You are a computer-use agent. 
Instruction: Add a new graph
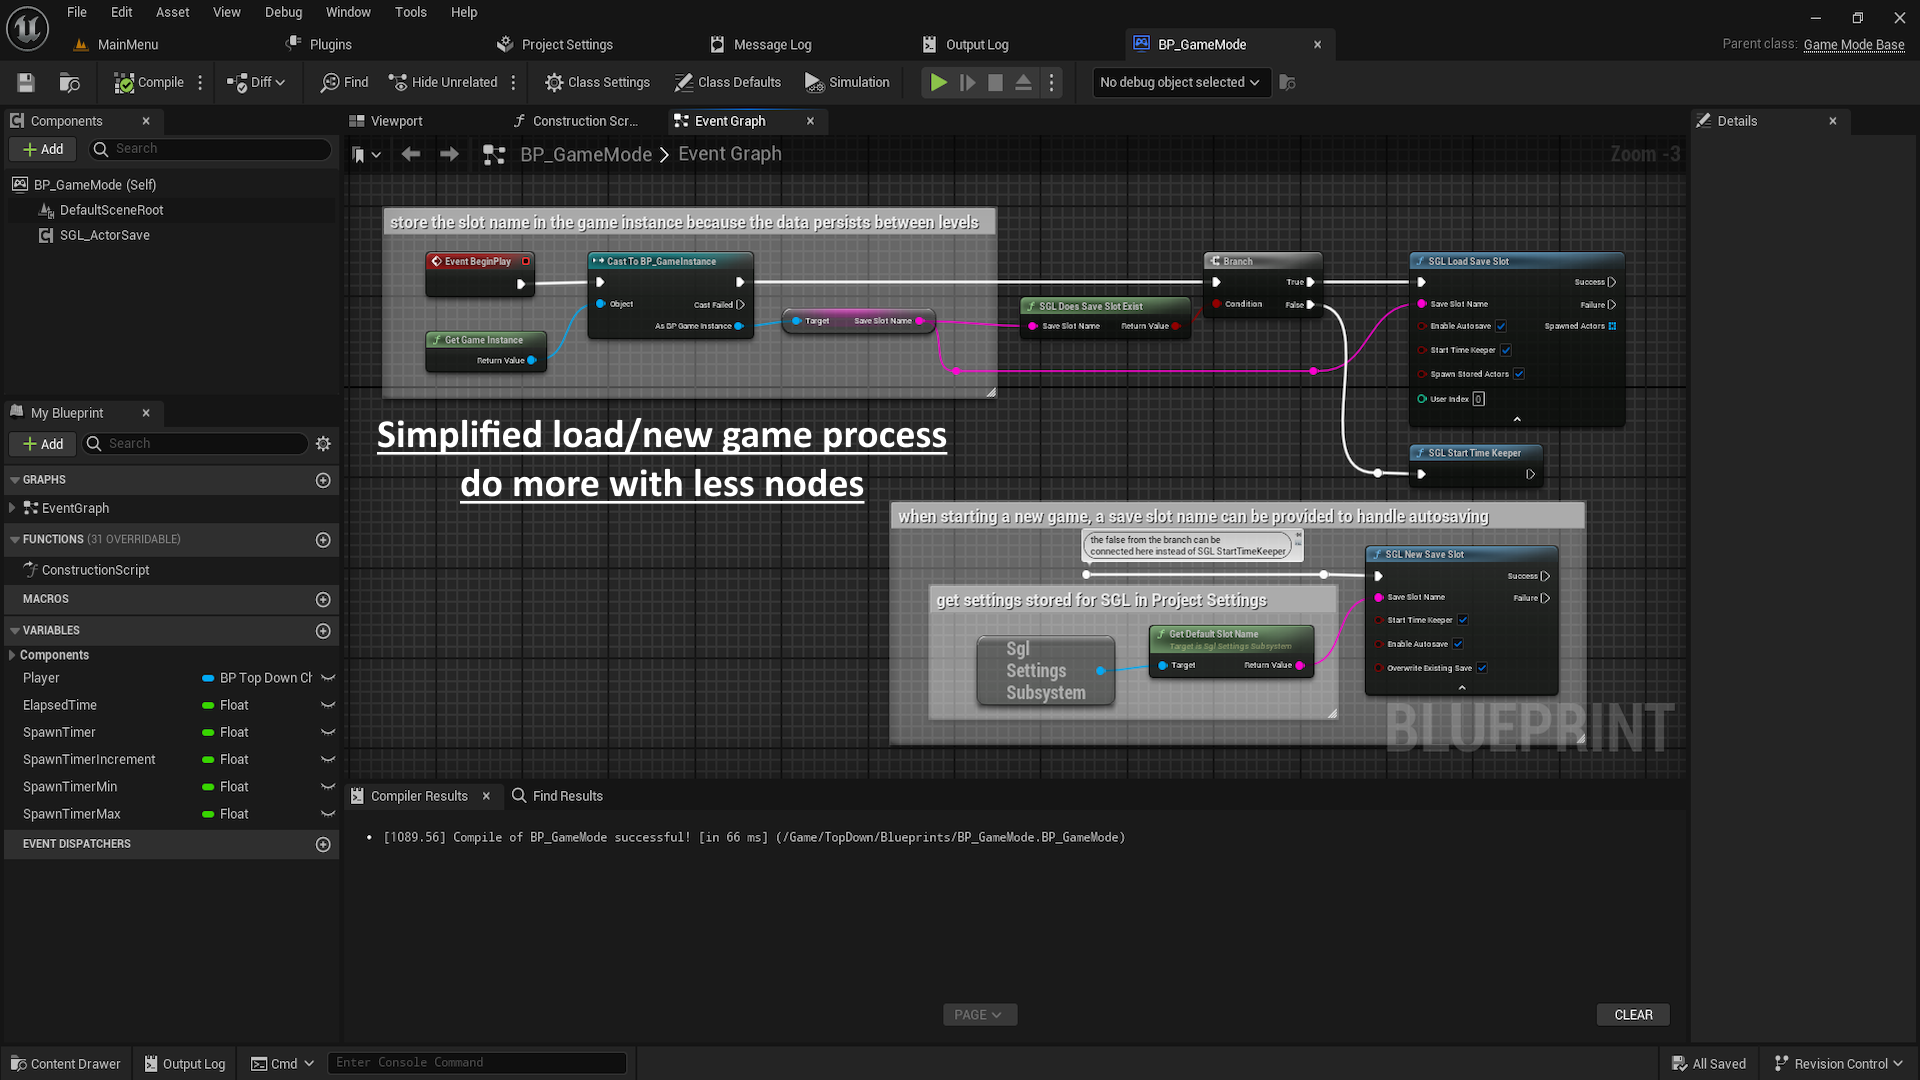click(323, 481)
